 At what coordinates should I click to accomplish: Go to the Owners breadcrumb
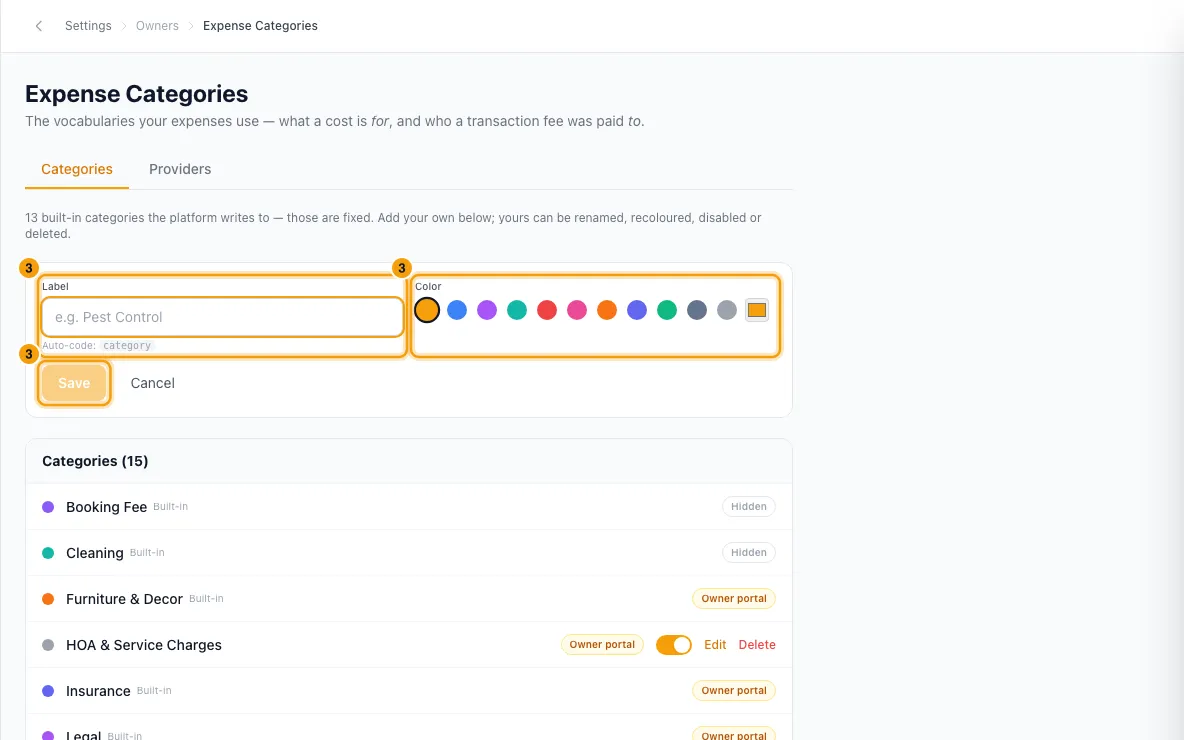[157, 26]
